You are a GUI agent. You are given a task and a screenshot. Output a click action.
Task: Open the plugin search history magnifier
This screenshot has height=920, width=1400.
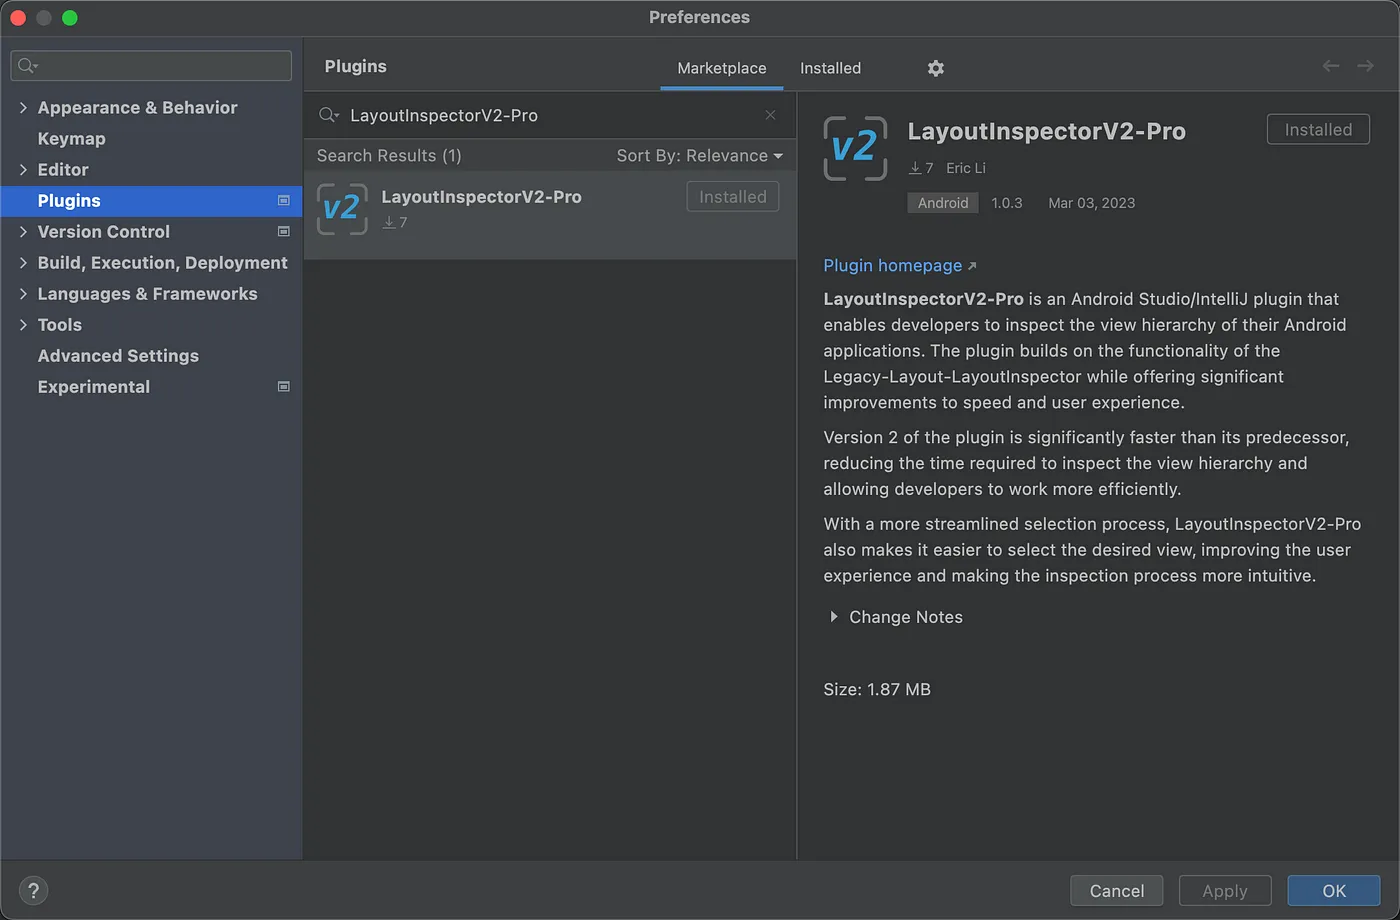[x=329, y=115]
